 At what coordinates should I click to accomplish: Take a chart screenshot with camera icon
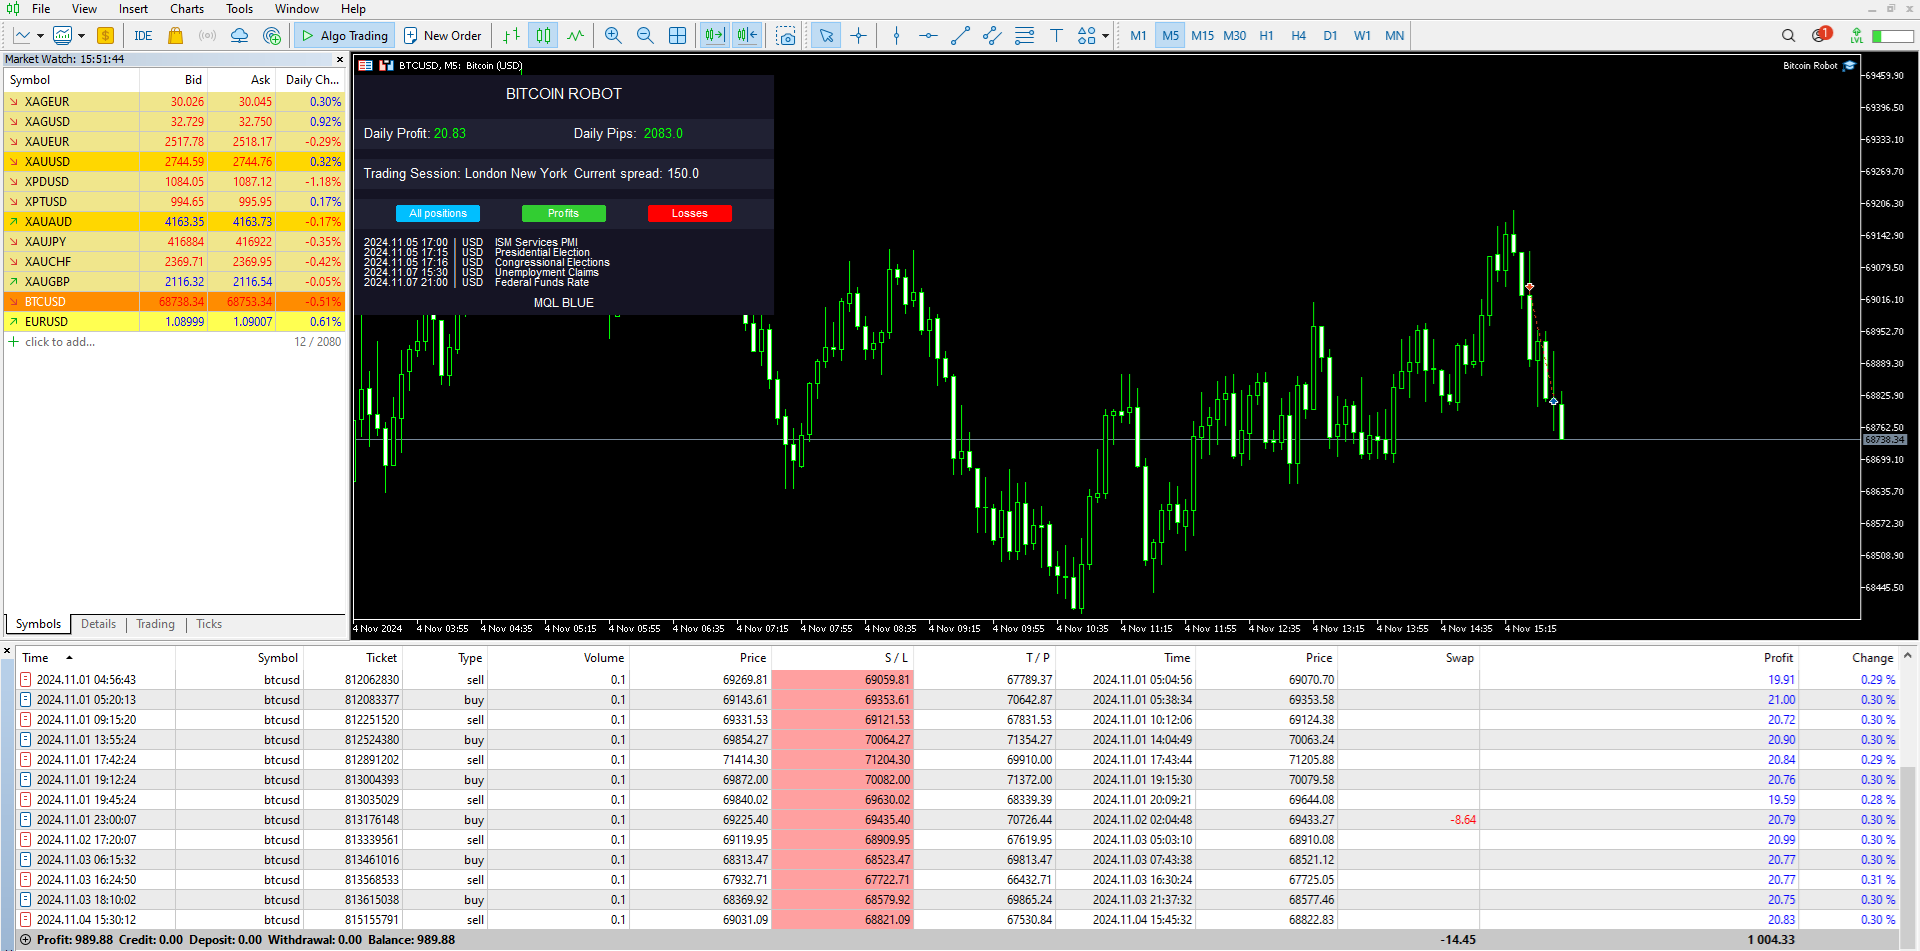pos(786,36)
